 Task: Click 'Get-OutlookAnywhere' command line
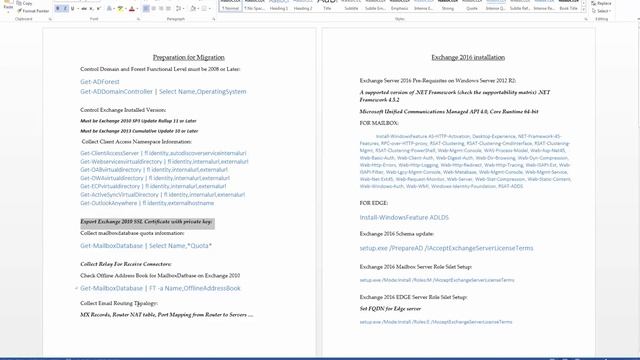(147, 203)
